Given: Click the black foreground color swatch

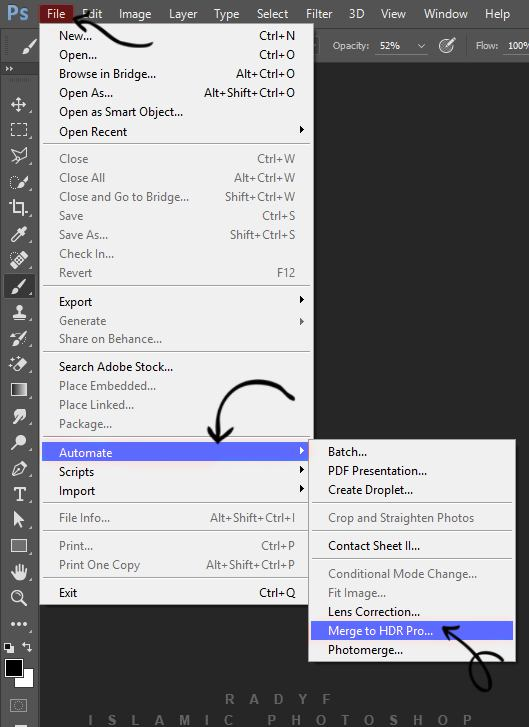Looking at the screenshot, I should tap(13, 668).
